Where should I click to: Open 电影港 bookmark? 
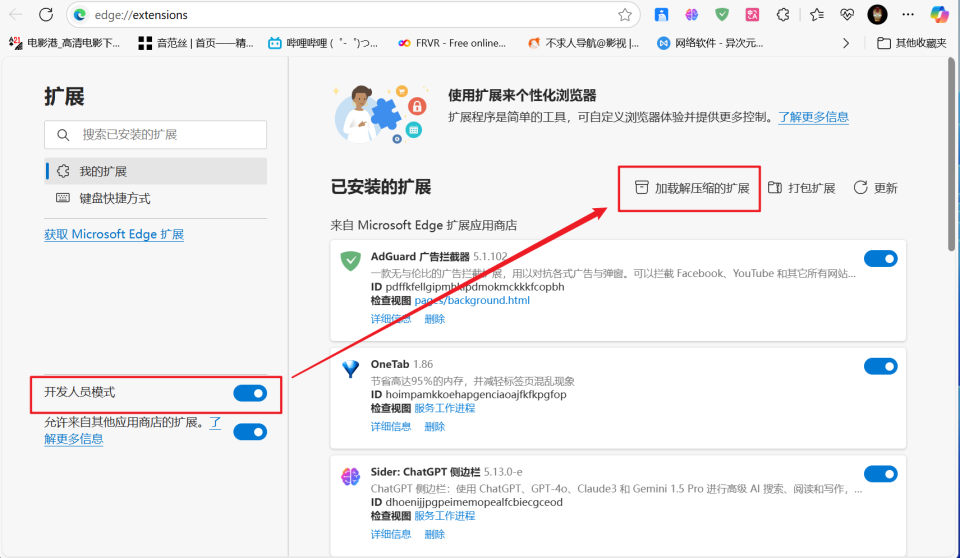64,43
